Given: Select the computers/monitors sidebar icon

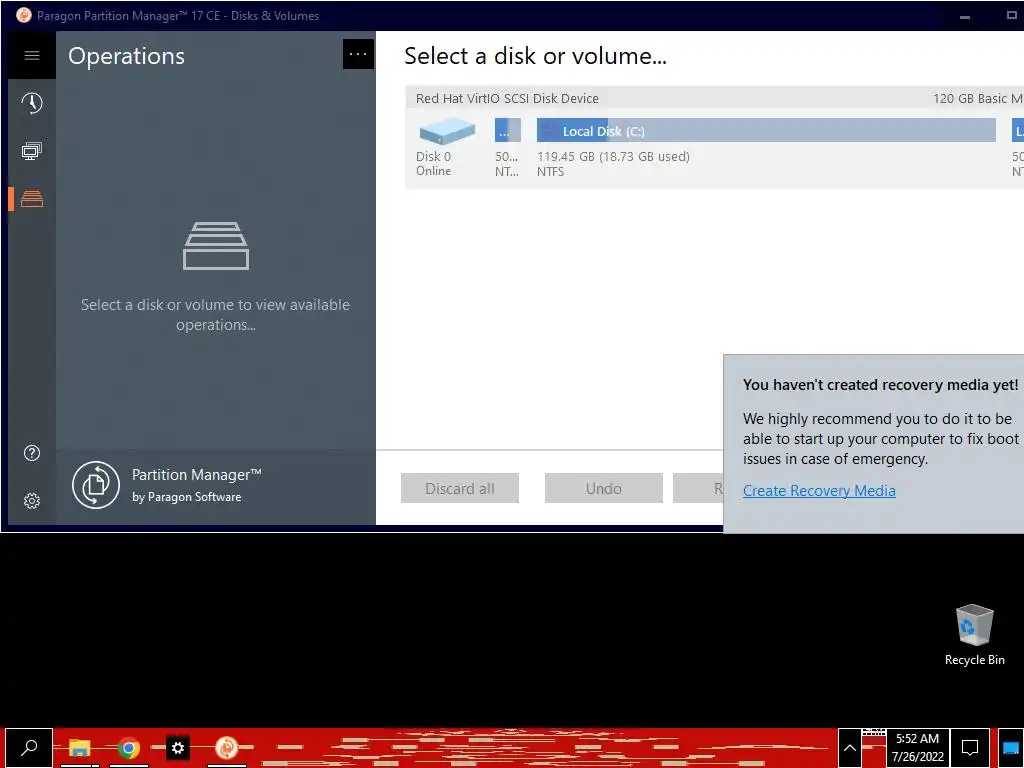Looking at the screenshot, I should [31, 151].
